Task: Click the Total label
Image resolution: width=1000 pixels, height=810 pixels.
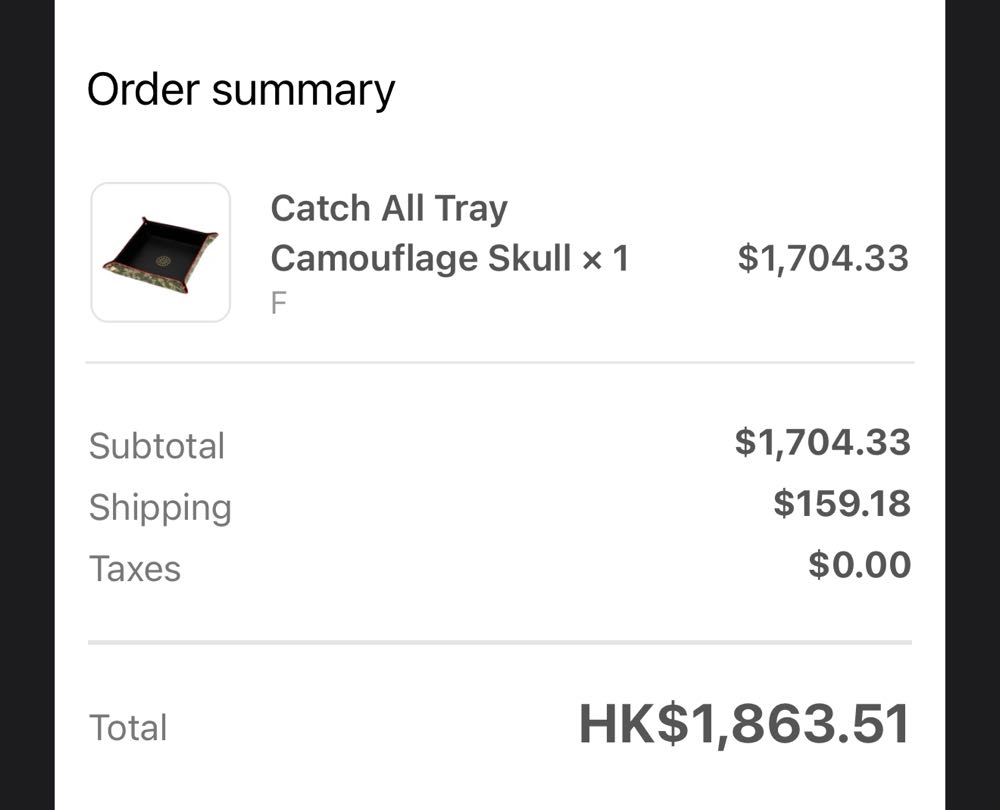Action: pos(128,727)
